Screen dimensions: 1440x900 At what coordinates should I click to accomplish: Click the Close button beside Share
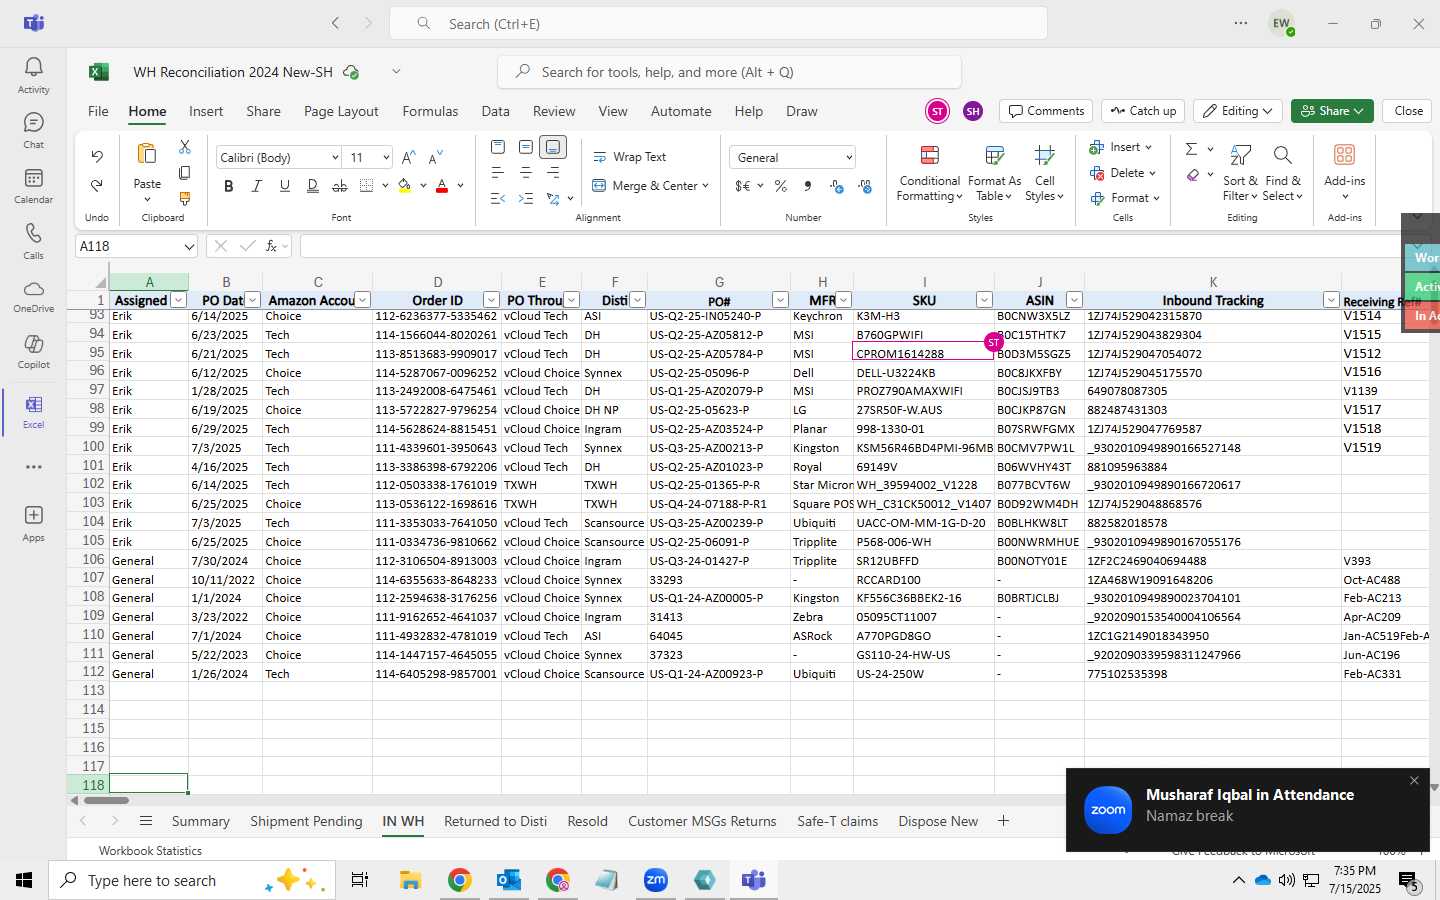[x=1408, y=111]
